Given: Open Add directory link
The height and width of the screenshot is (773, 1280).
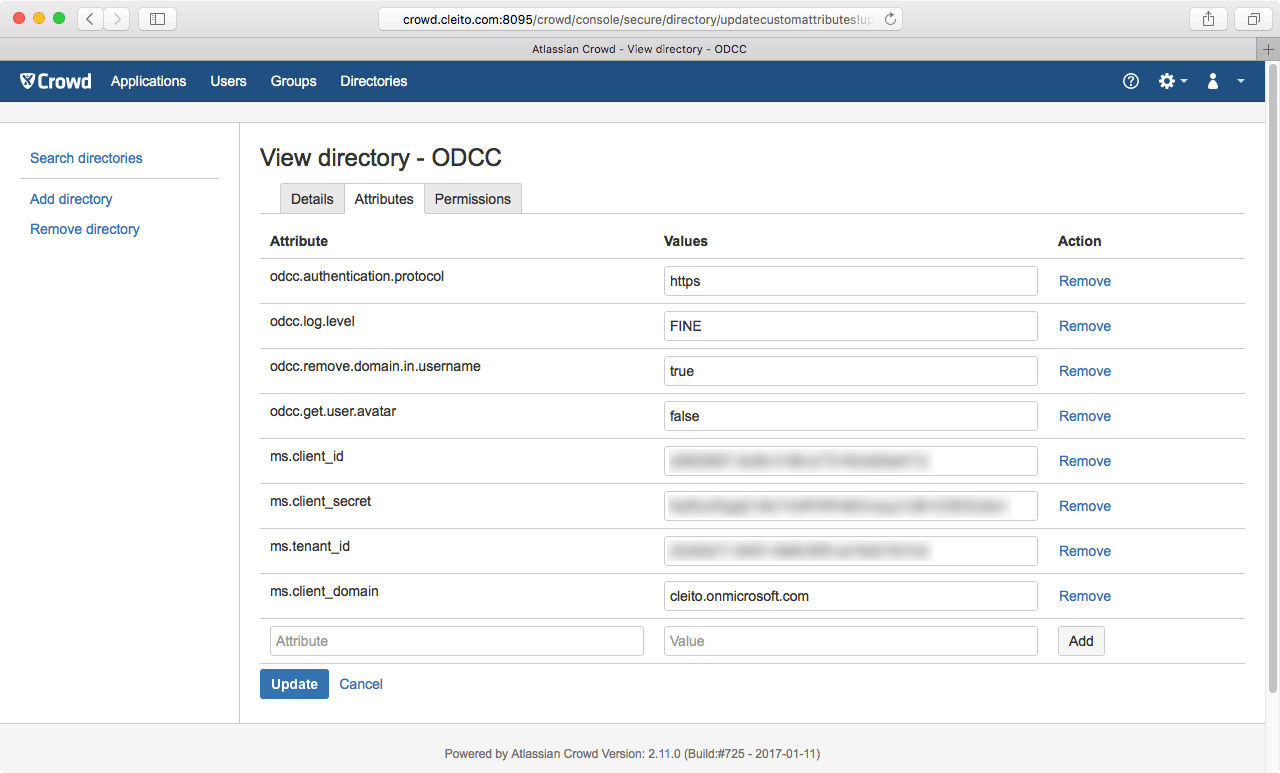Looking at the screenshot, I should coord(71,199).
